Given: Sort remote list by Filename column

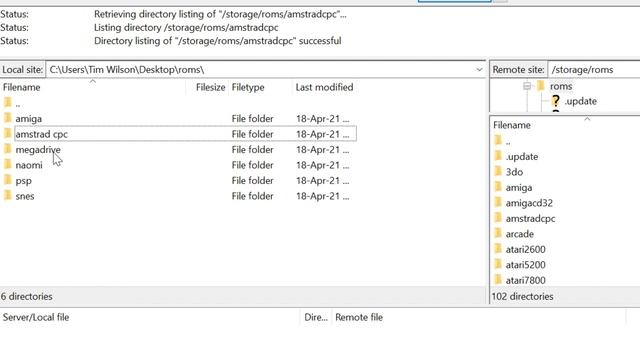Looking at the screenshot, I should coord(512,125).
